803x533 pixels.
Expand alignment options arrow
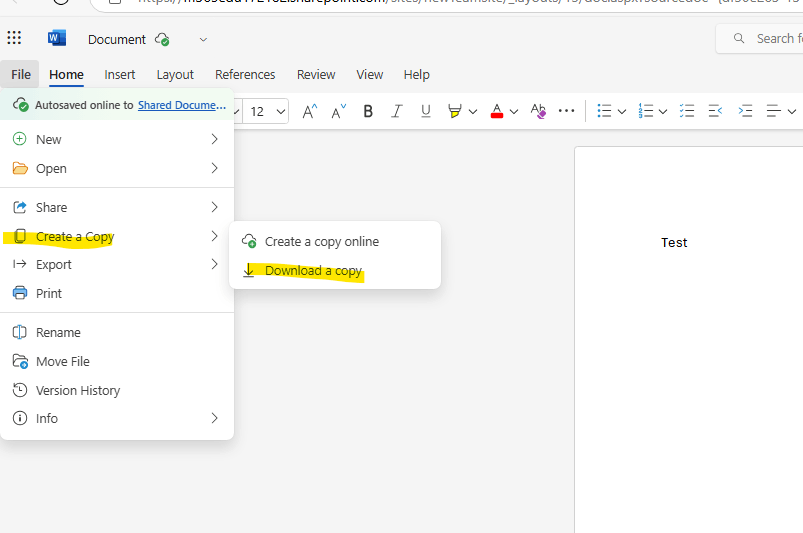pyautogui.click(x=792, y=111)
